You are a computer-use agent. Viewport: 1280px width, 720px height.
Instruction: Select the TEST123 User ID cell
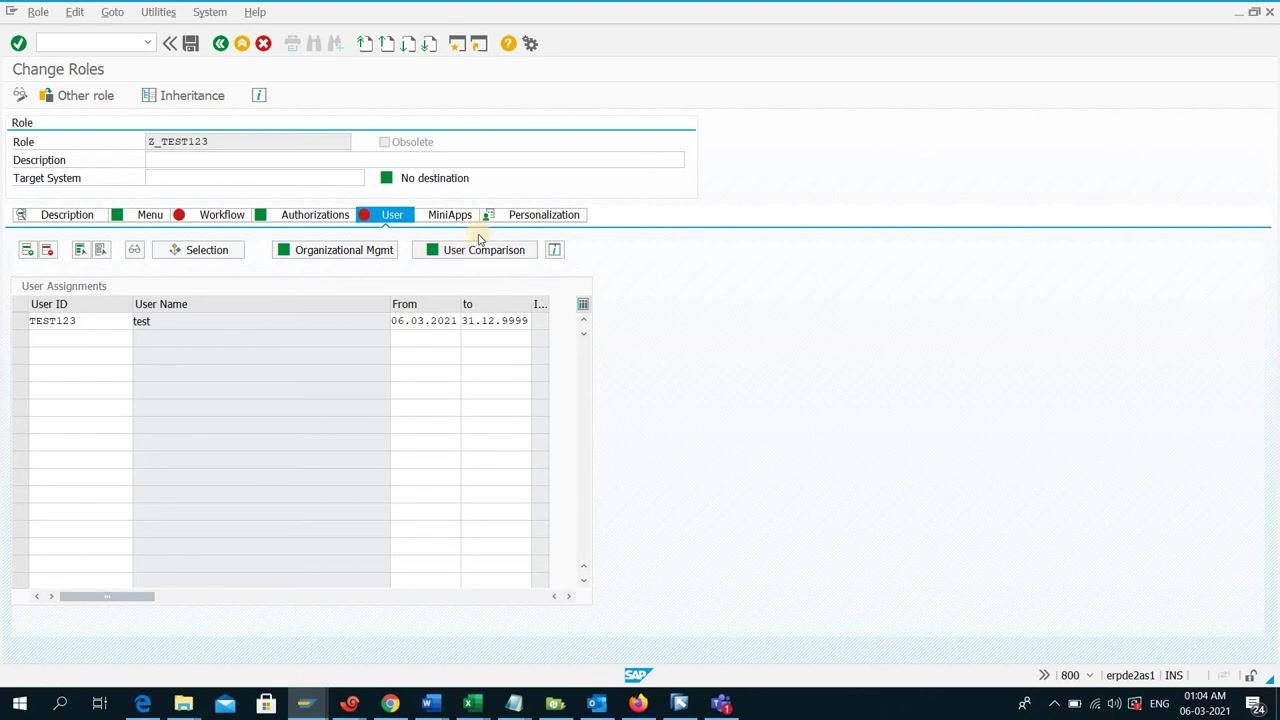(x=80, y=321)
